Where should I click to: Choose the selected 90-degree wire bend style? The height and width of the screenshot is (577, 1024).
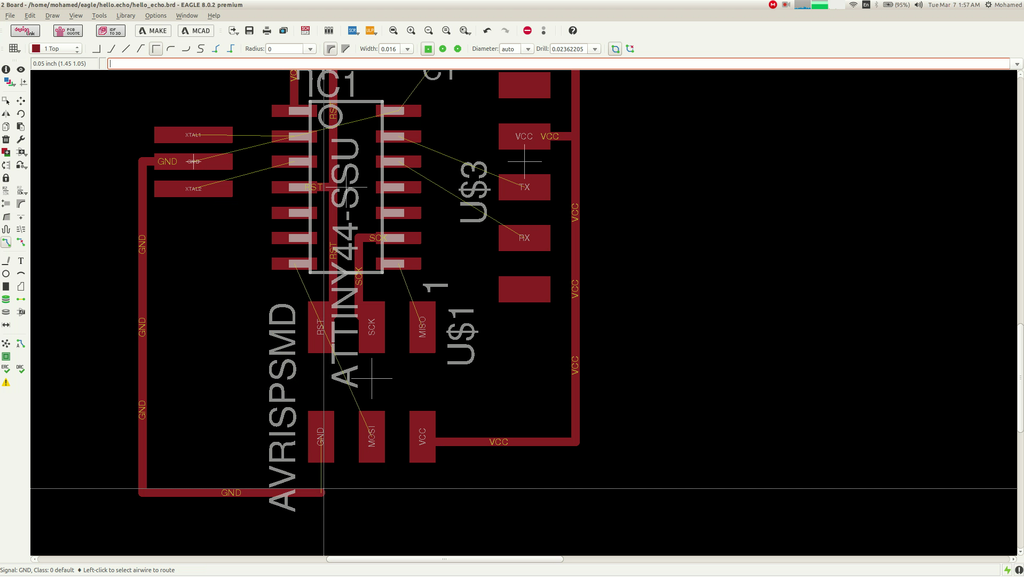[x=155, y=49]
